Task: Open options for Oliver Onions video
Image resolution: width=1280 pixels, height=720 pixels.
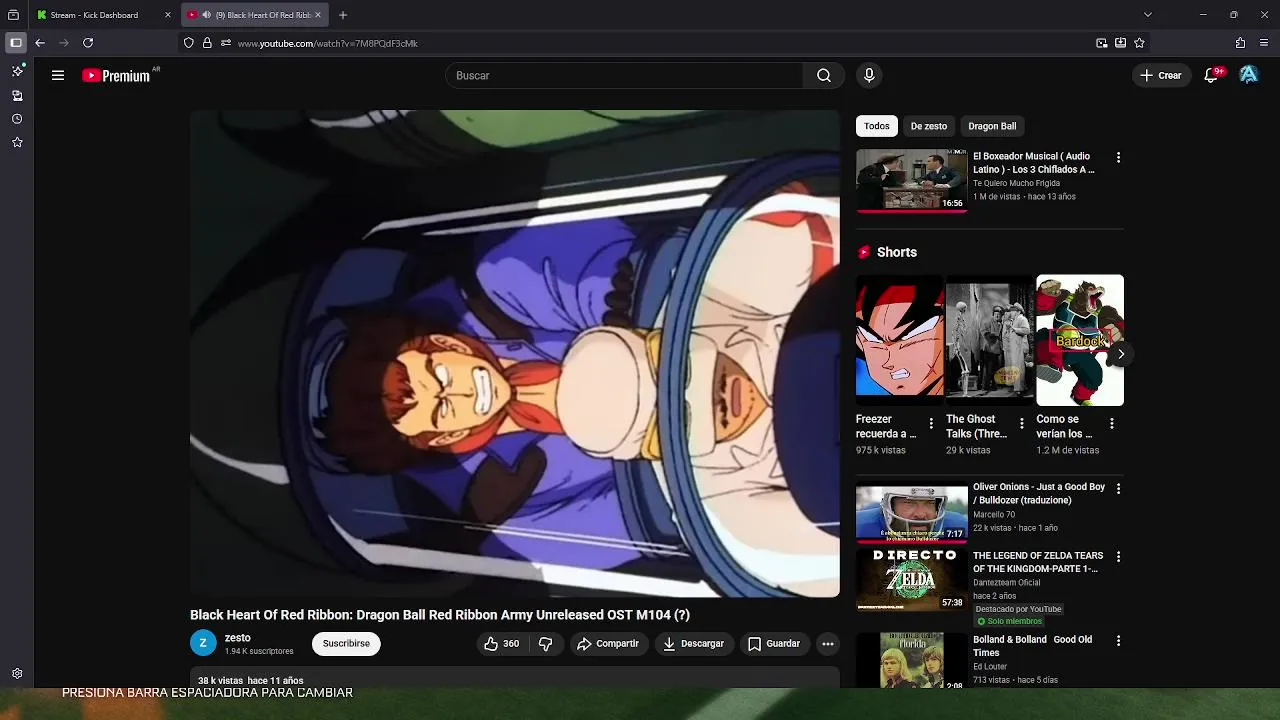Action: (1118, 489)
